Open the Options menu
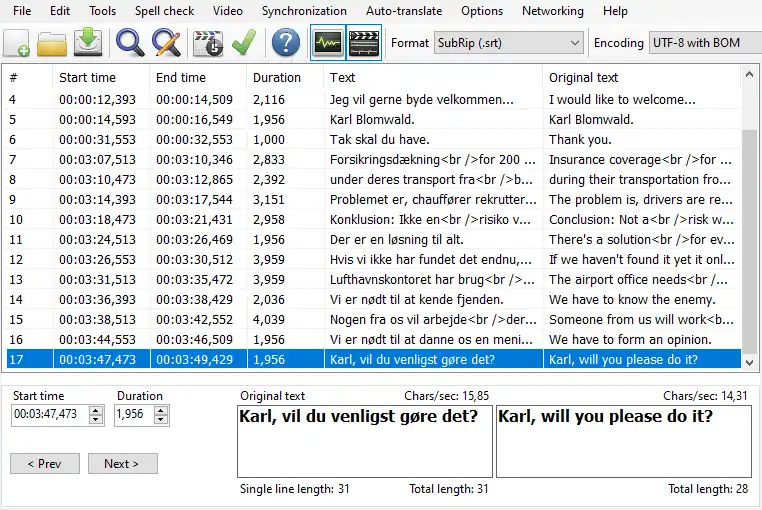Image resolution: width=762 pixels, height=510 pixels. click(x=482, y=11)
